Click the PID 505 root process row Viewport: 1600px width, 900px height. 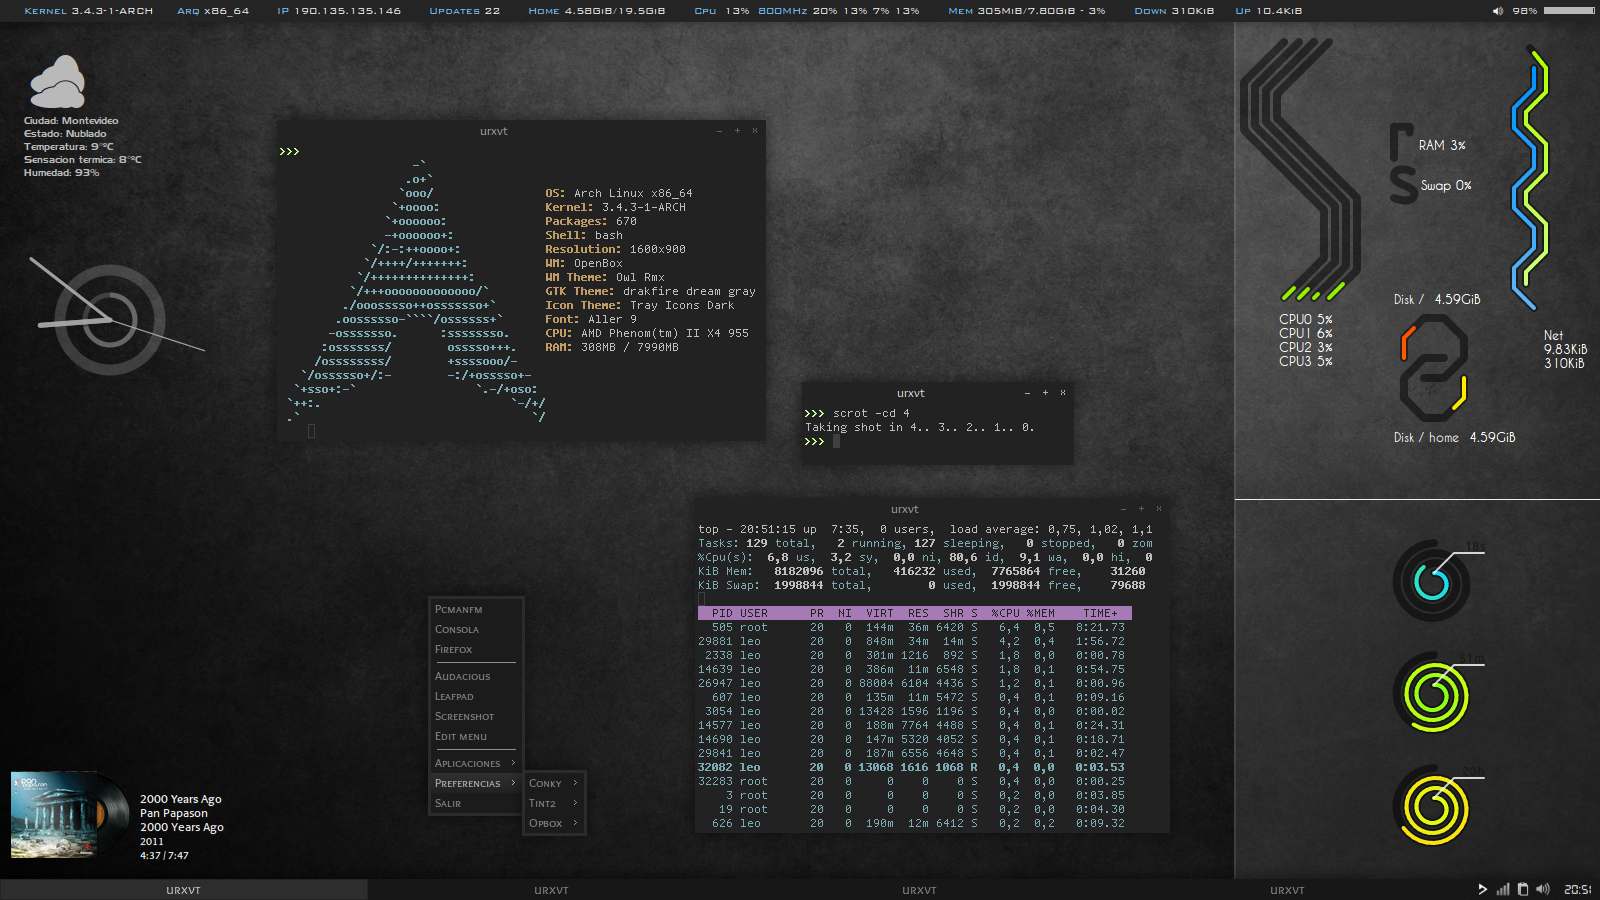(x=914, y=627)
